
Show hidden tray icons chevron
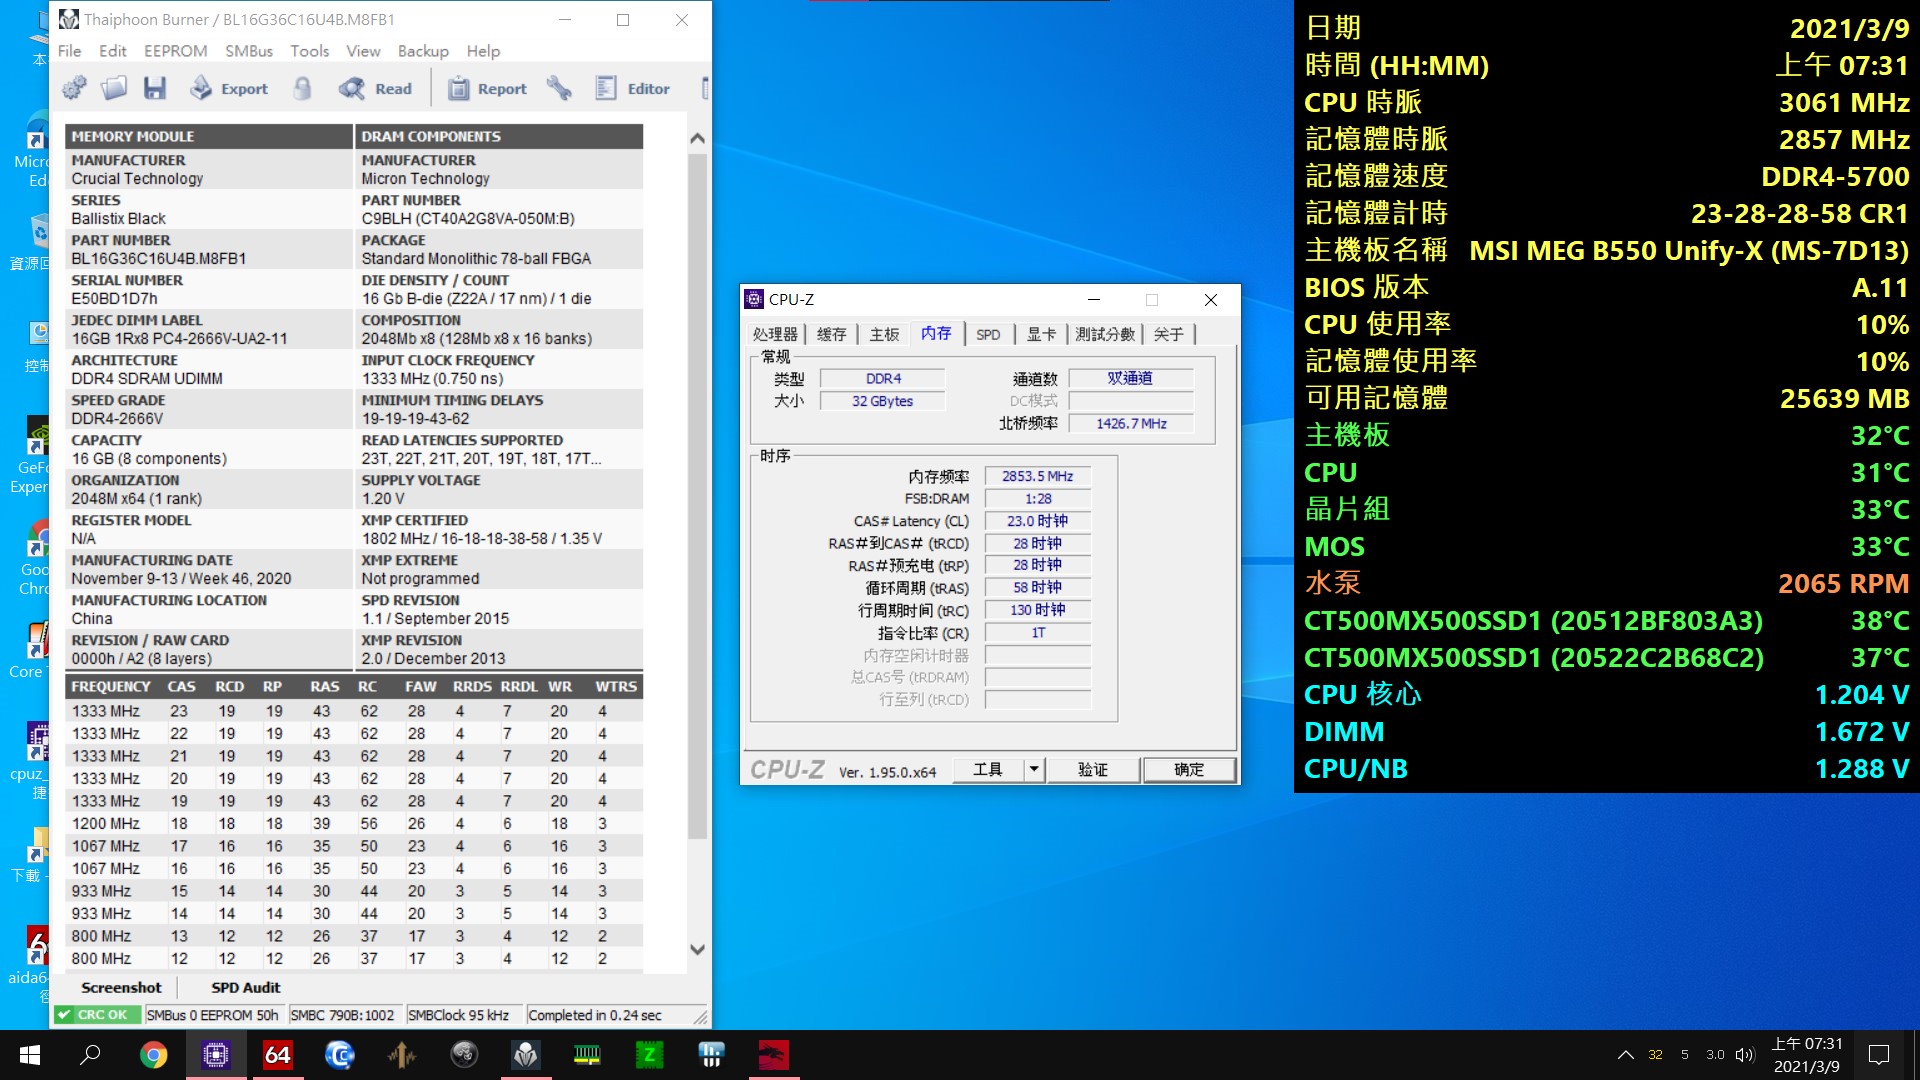1626,1055
